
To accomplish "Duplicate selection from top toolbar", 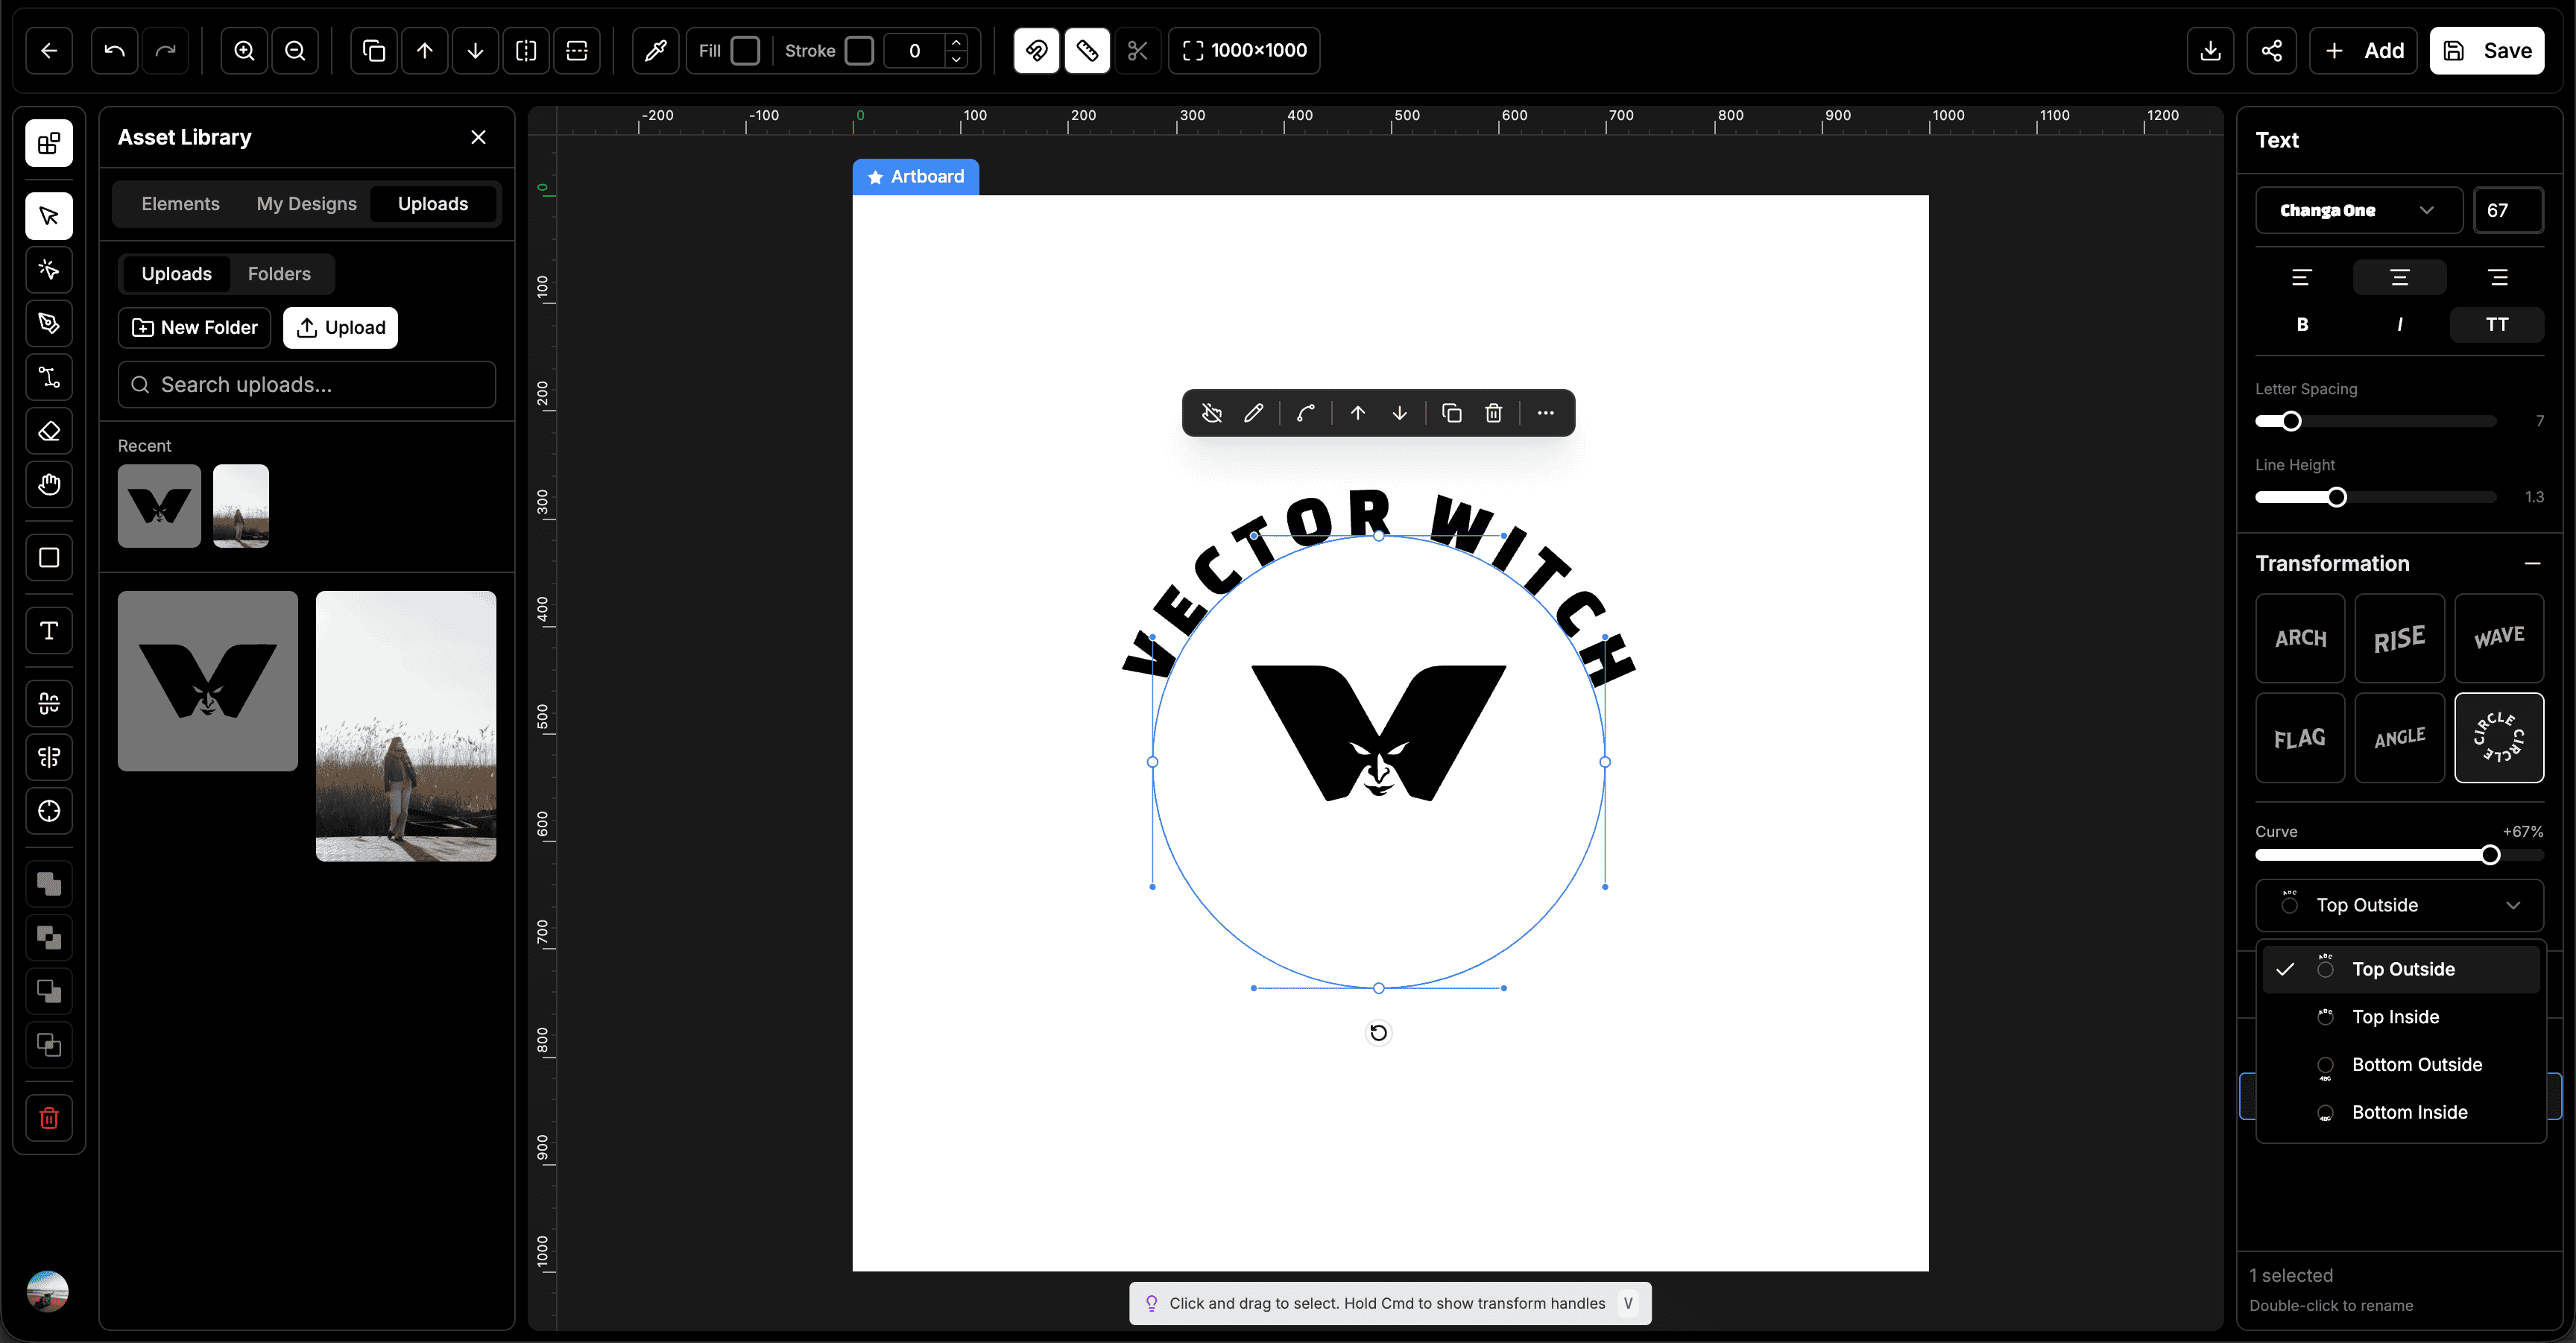I will click(x=374, y=51).
